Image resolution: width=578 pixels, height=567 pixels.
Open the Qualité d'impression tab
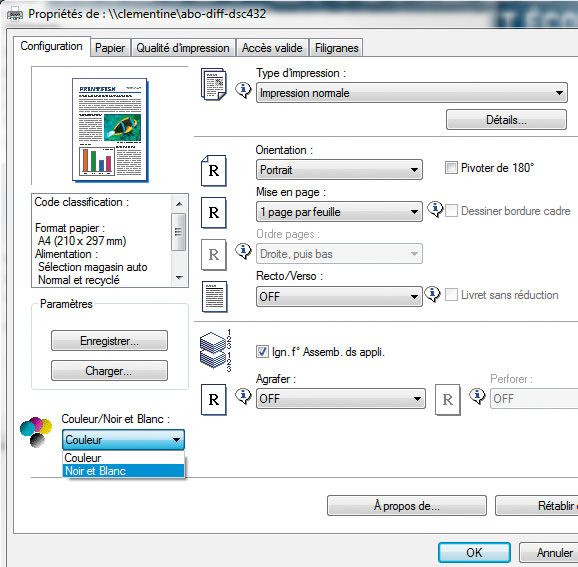(183, 48)
